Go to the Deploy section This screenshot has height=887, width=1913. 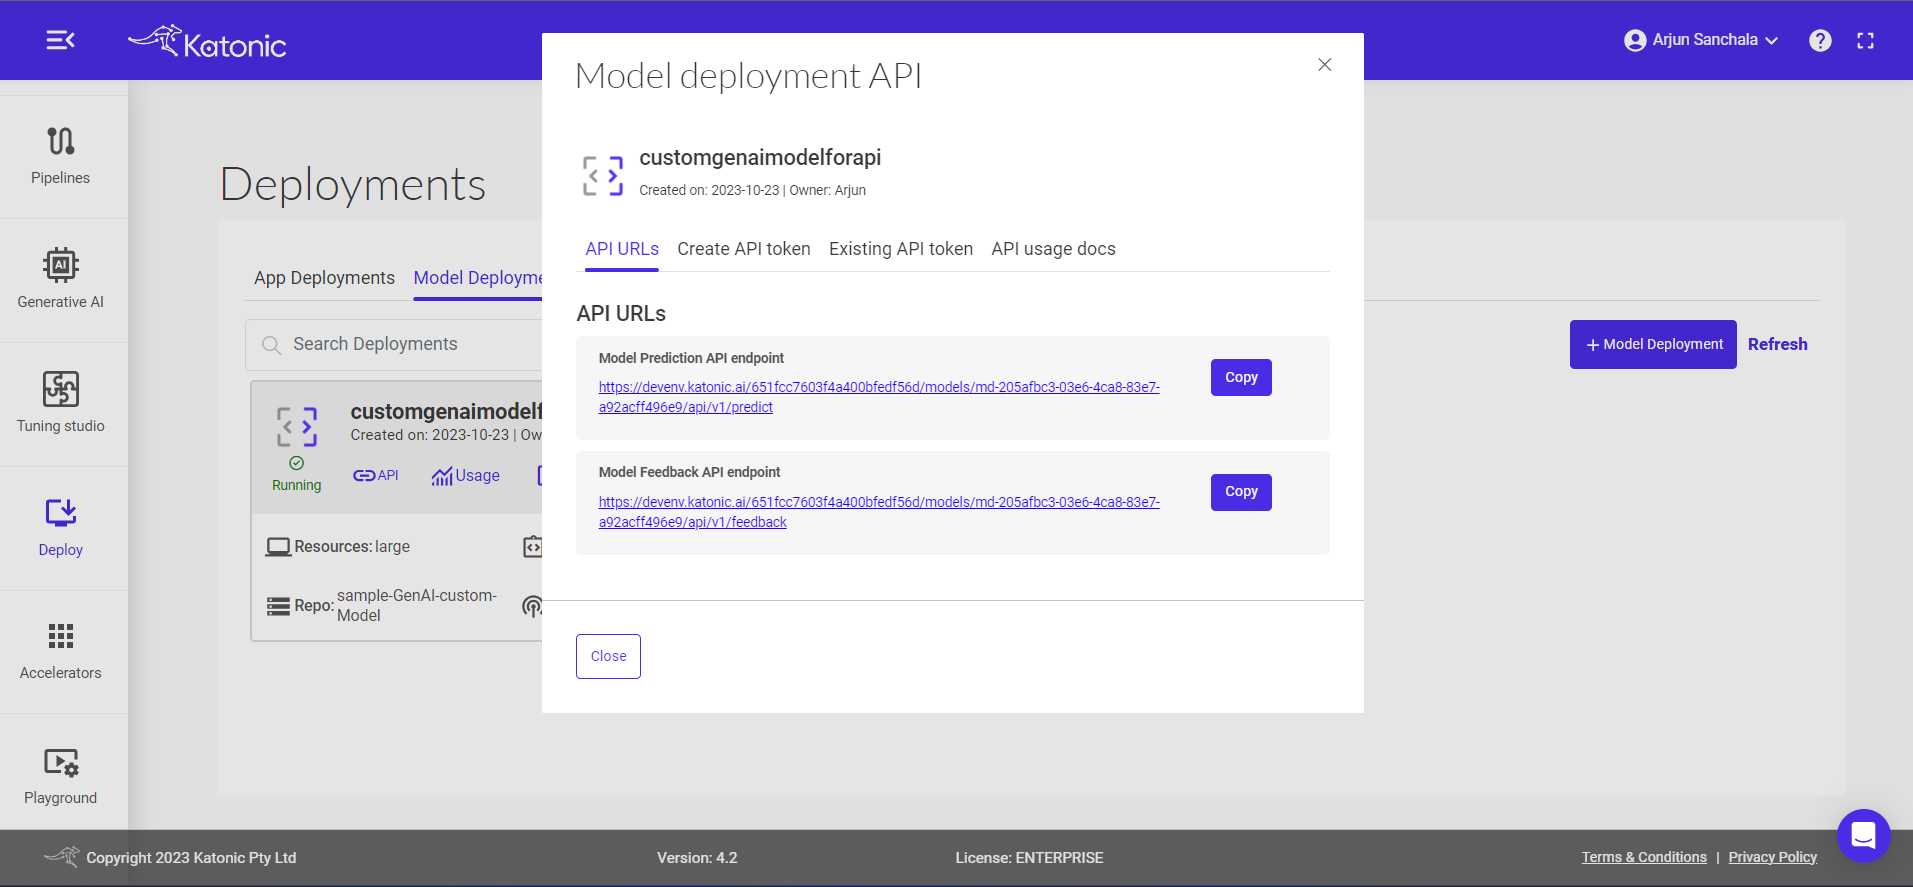pyautogui.click(x=60, y=528)
